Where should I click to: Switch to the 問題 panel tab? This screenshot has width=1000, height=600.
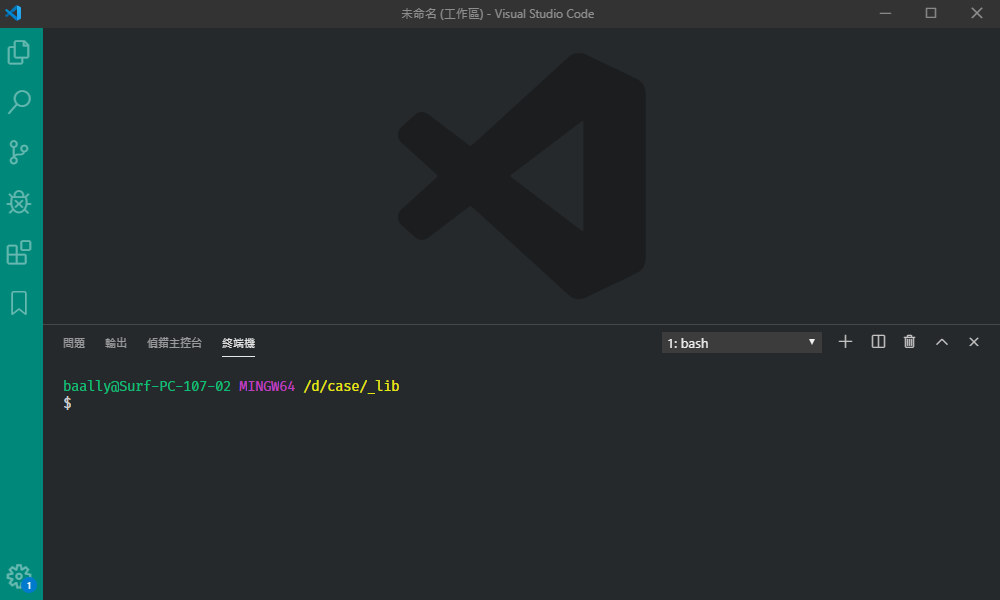point(73,342)
